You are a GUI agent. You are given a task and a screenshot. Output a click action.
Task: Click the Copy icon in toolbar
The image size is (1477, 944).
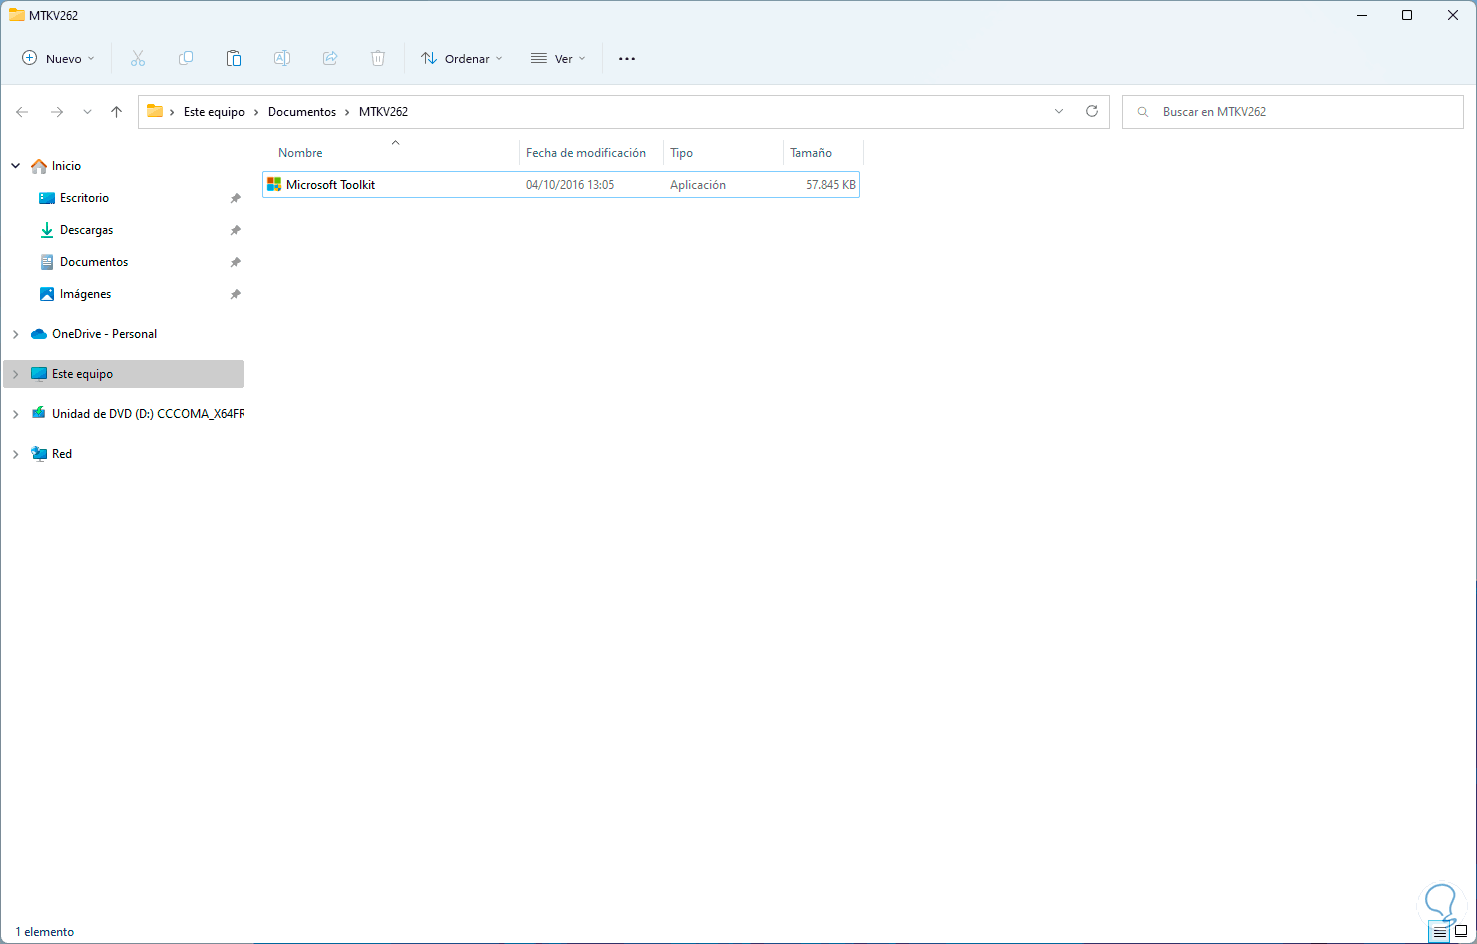pos(186,59)
